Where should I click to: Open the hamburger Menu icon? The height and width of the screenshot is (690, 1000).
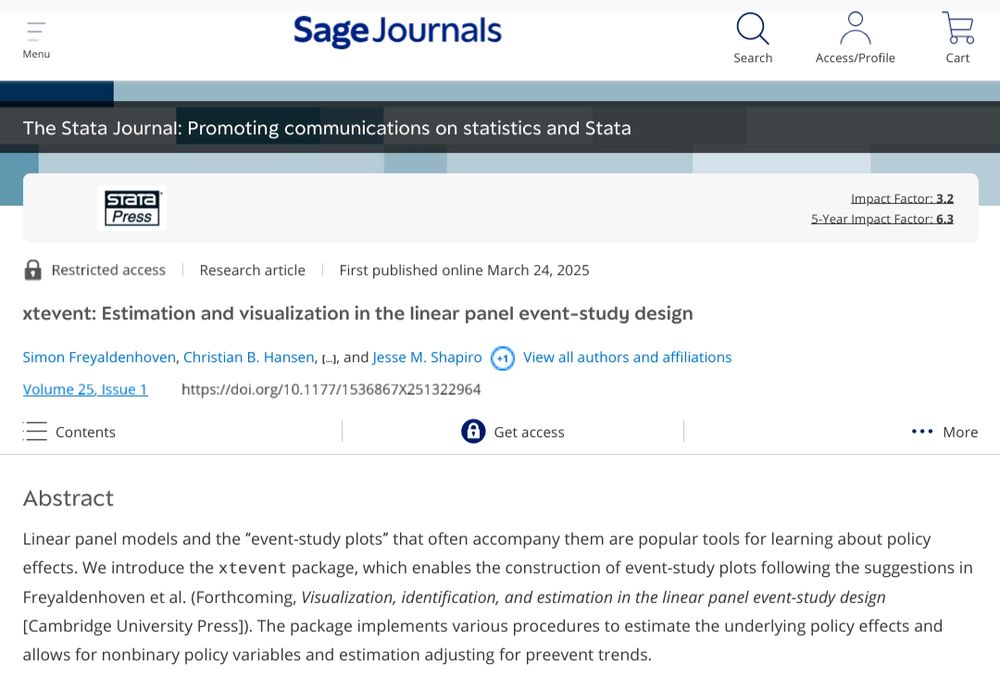36,31
